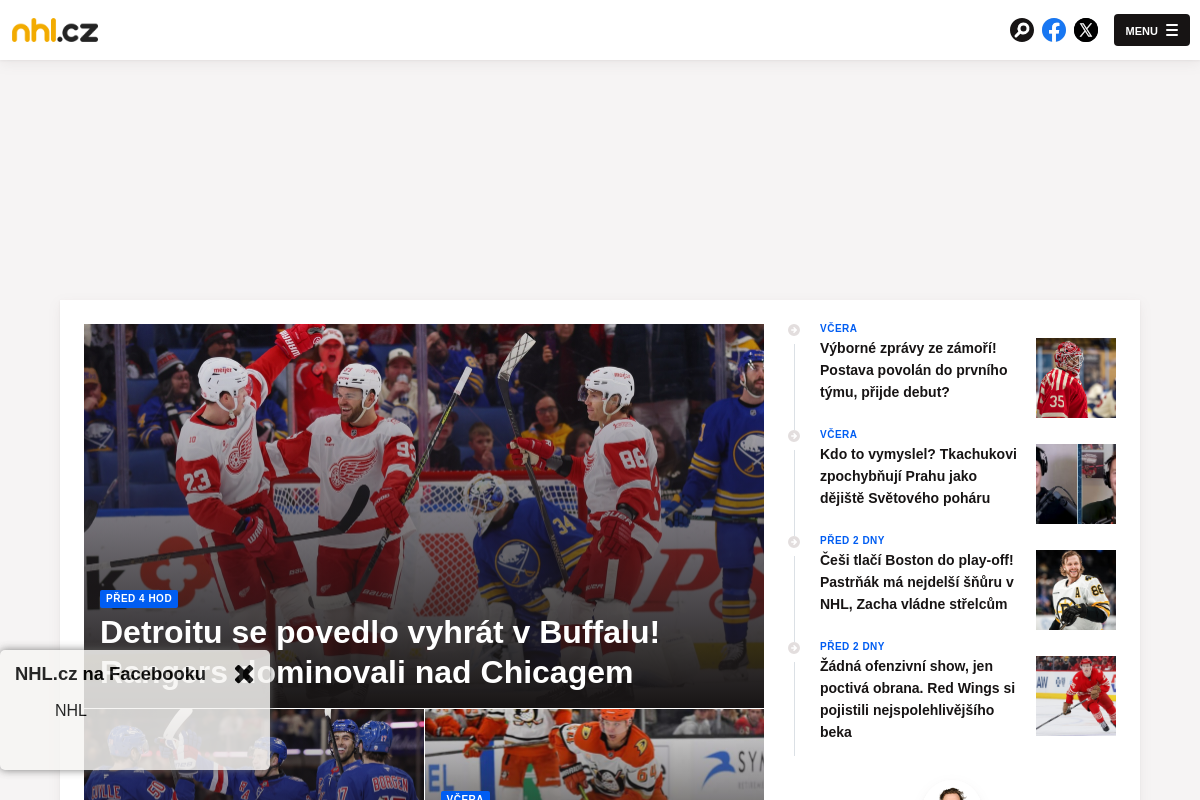Click the Anaheim Ducks game thumbnail
1200x800 pixels.
(x=594, y=755)
